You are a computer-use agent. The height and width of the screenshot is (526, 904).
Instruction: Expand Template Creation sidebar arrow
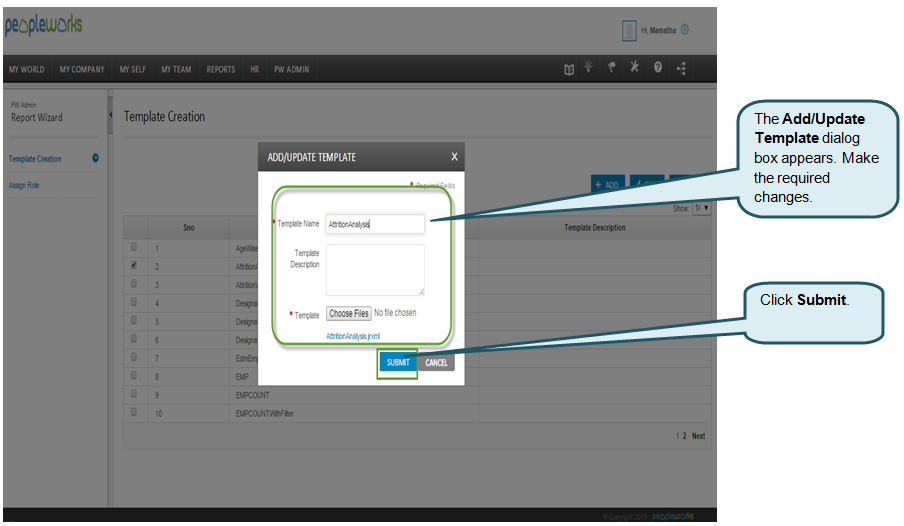[x=95, y=158]
